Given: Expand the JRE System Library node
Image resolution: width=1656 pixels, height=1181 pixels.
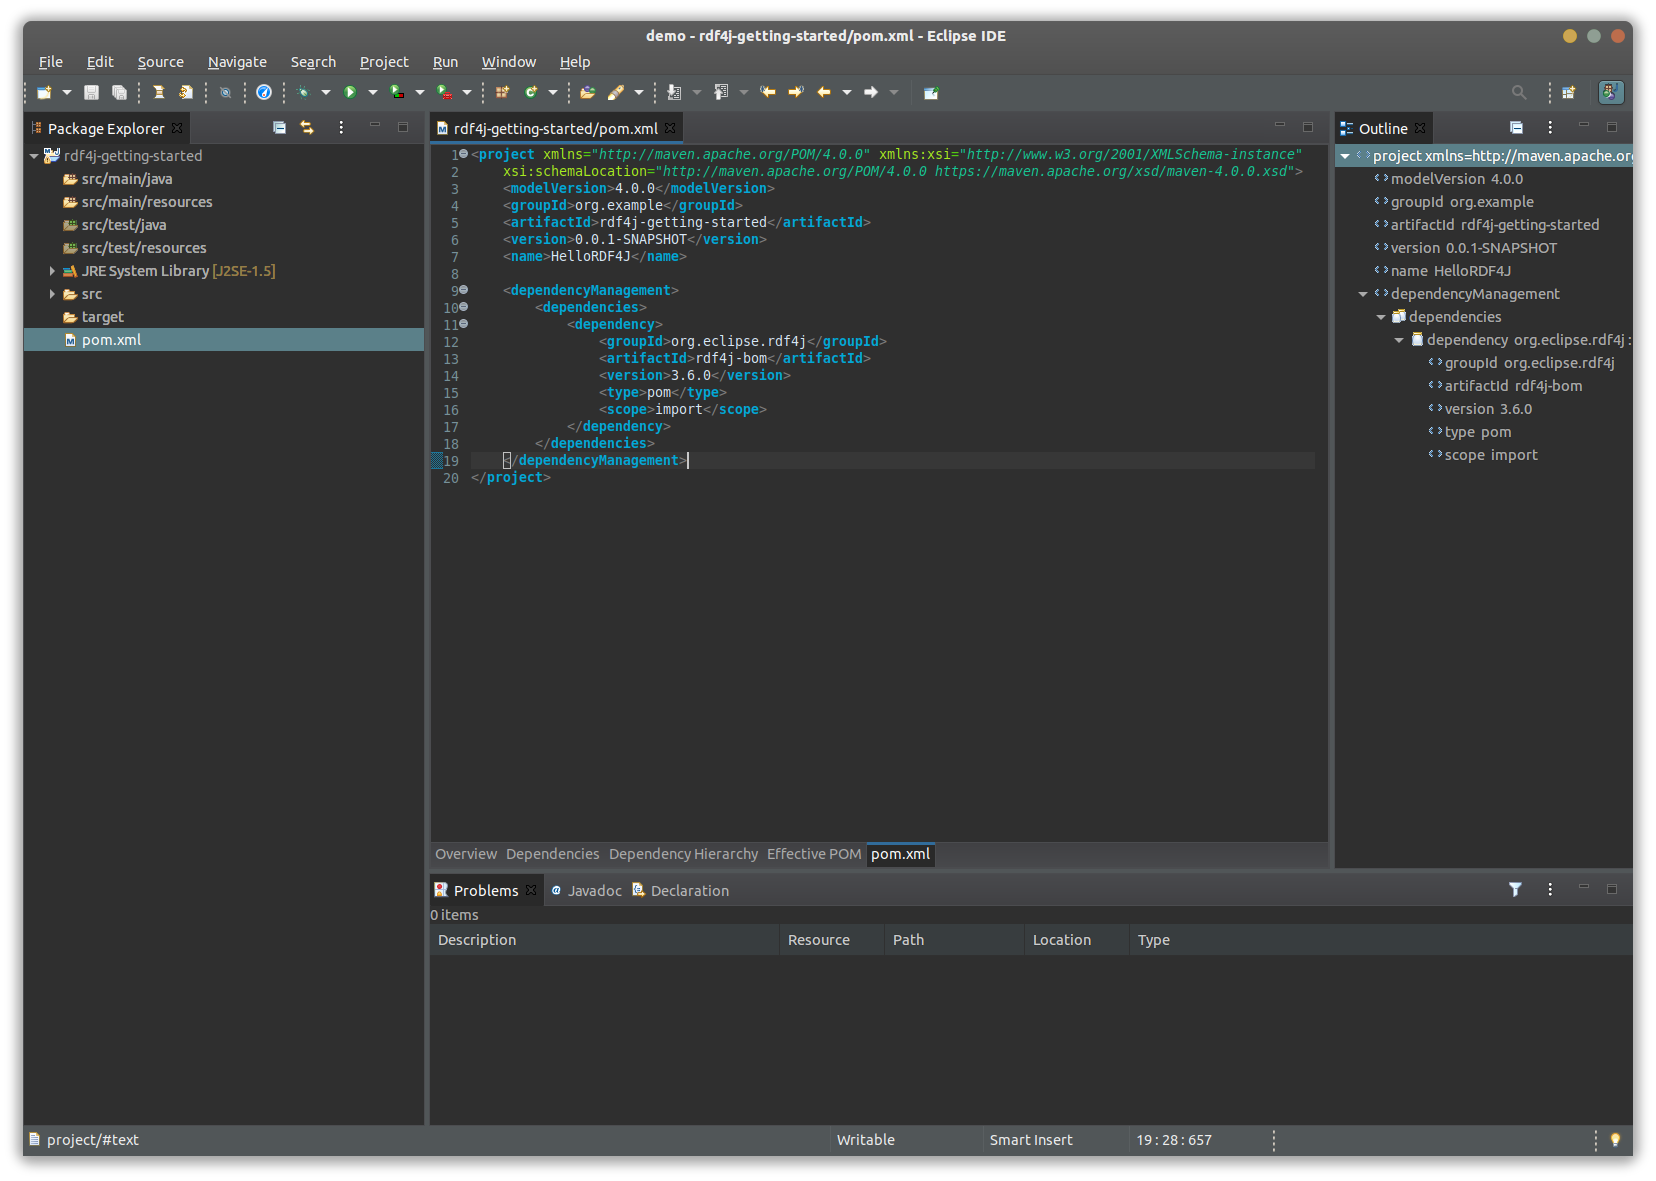Looking at the screenshot, I should coord(52,271).
